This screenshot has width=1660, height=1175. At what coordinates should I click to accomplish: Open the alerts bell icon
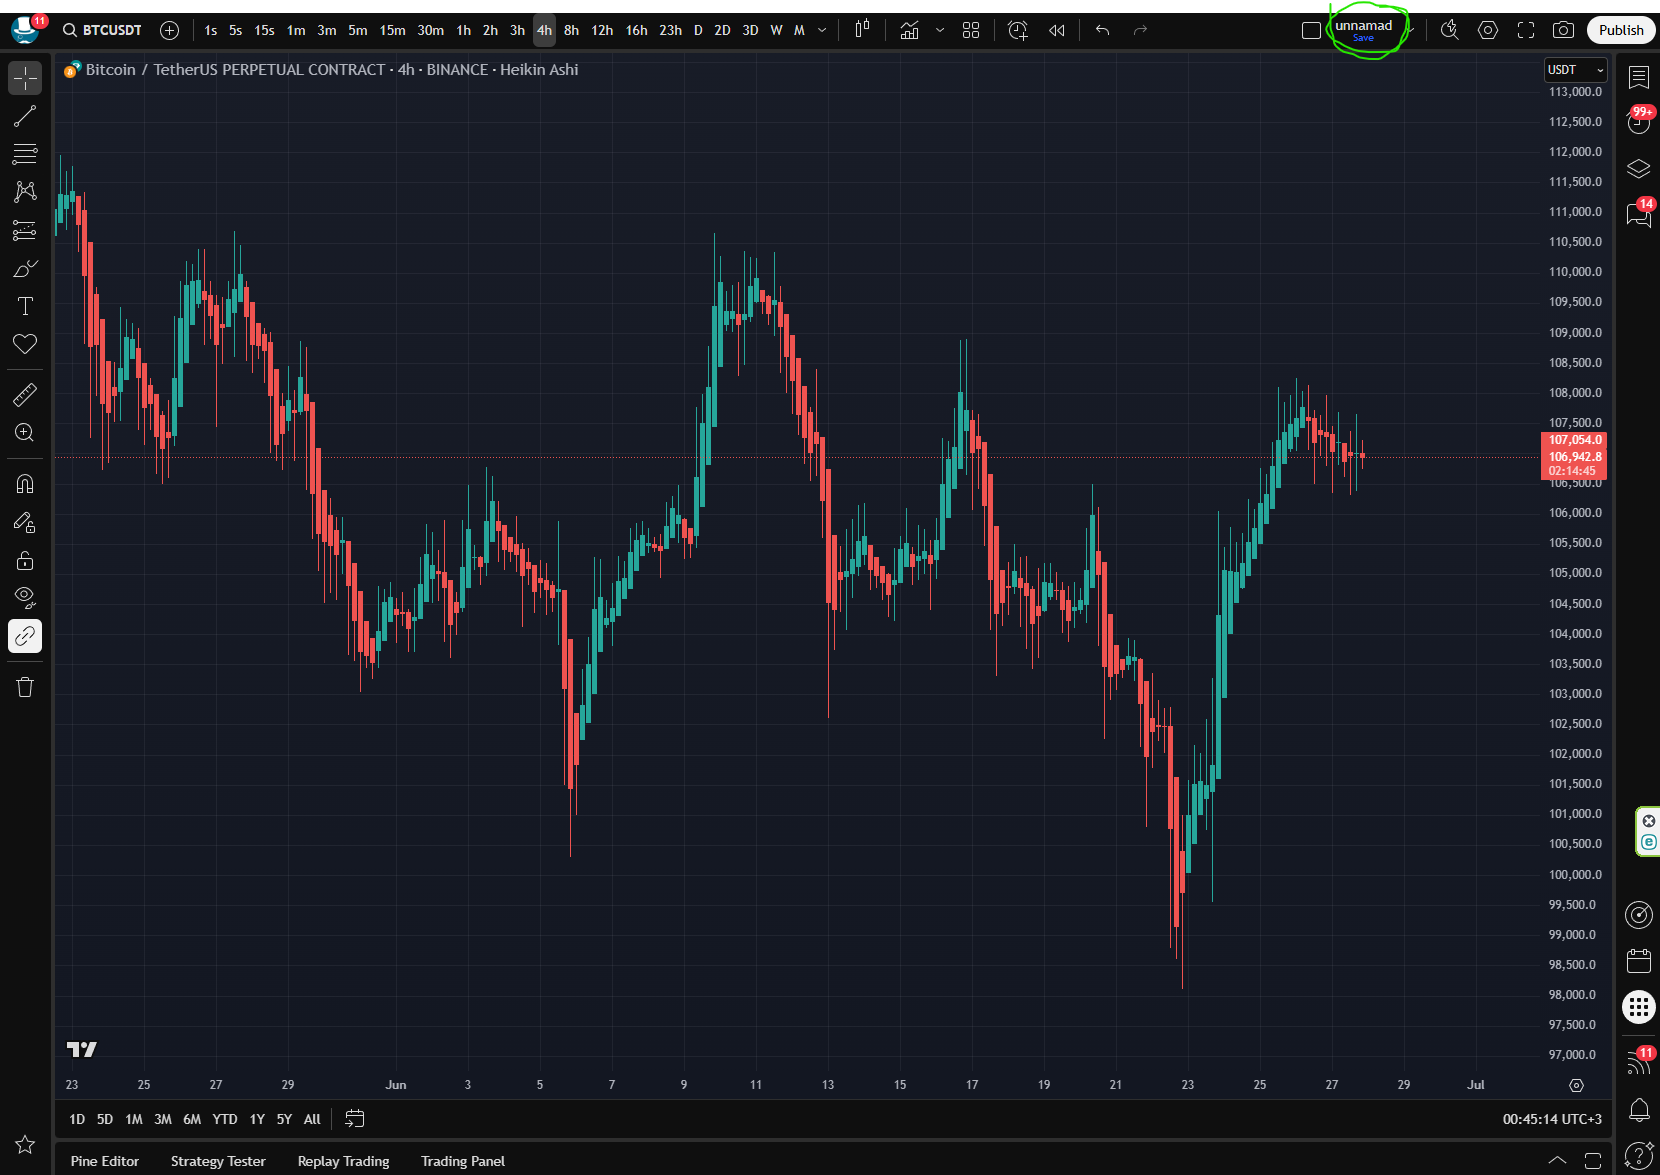click(1639, 1109)
